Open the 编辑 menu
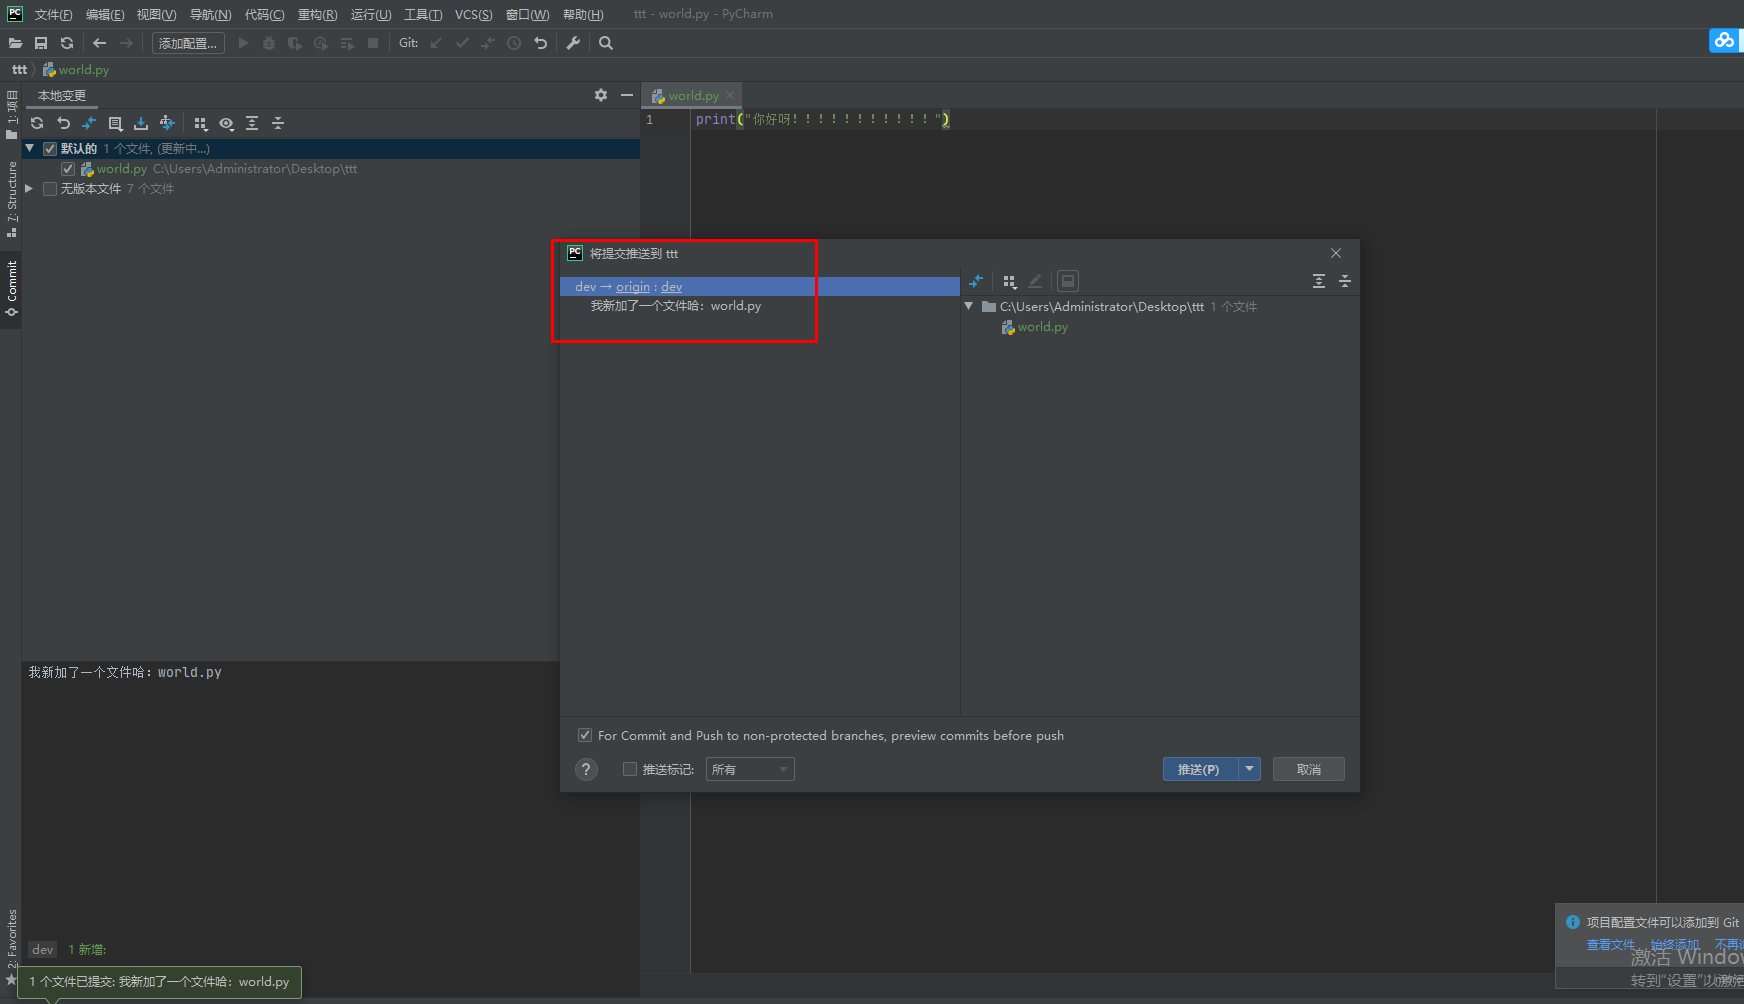Viewport: 1744px width, 1004px height. coord(105,14)
